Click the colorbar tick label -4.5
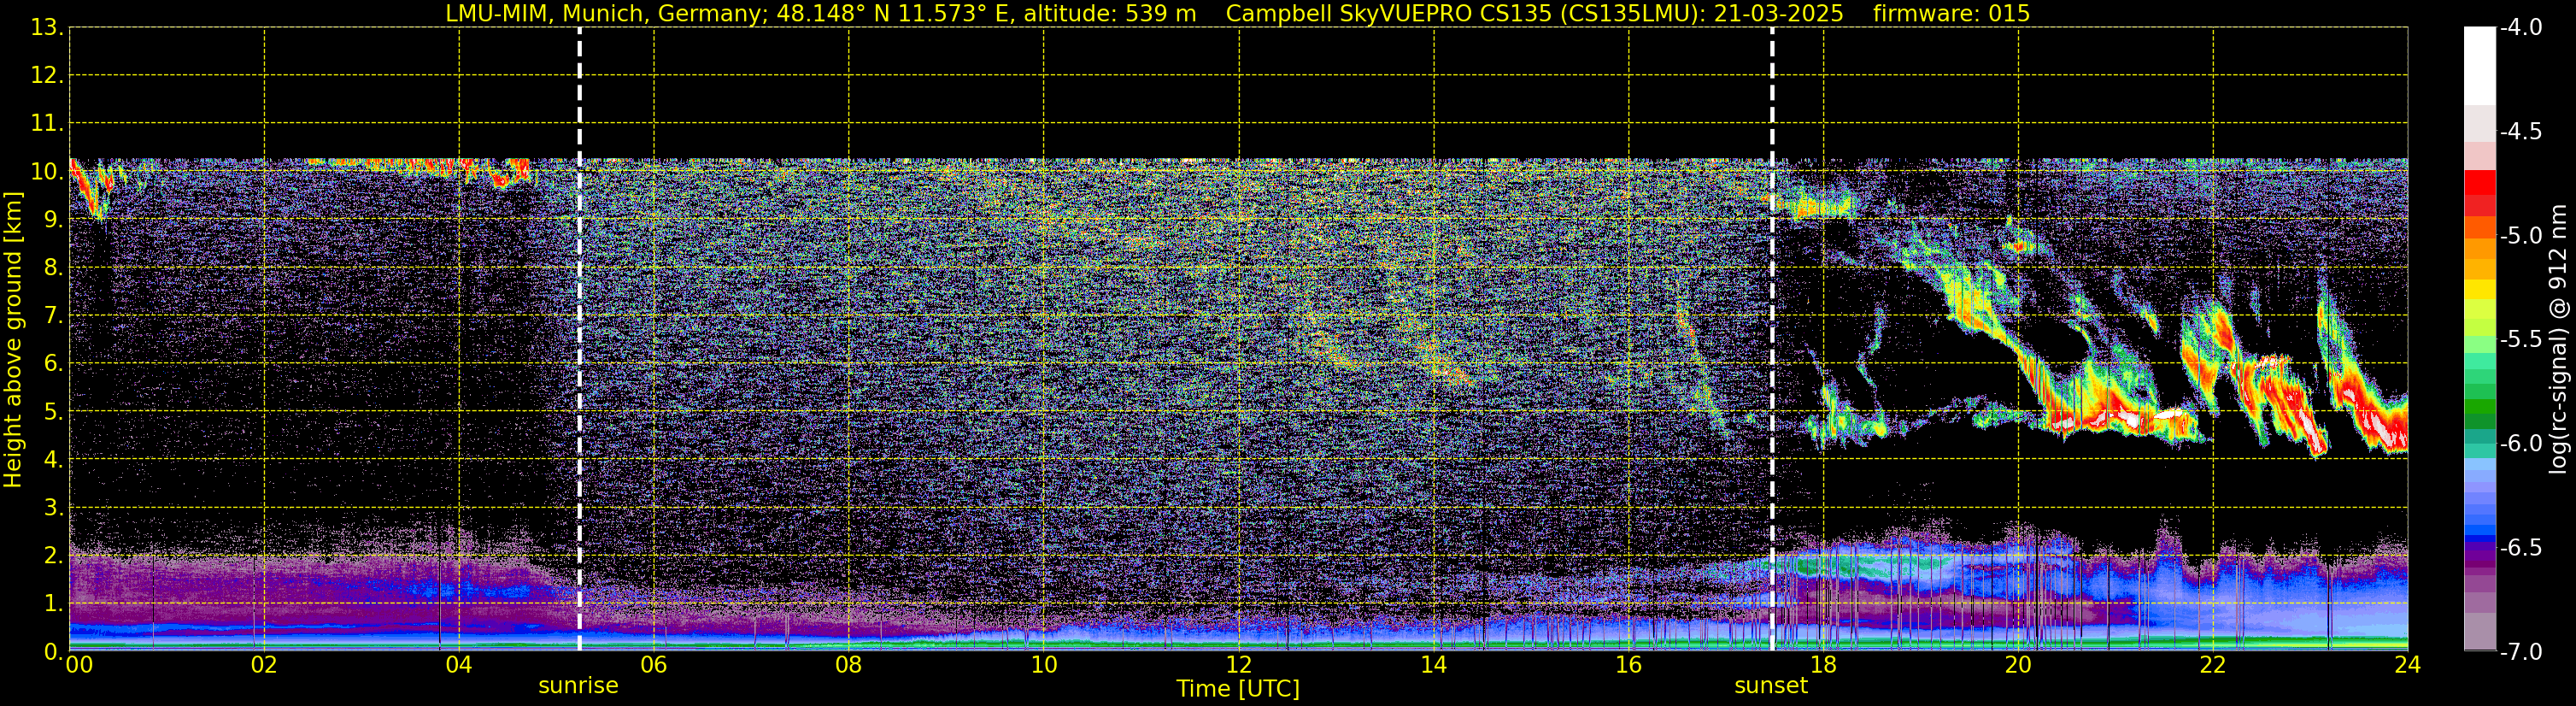Screen dimensions: 2576x706 click(2520, 131)
